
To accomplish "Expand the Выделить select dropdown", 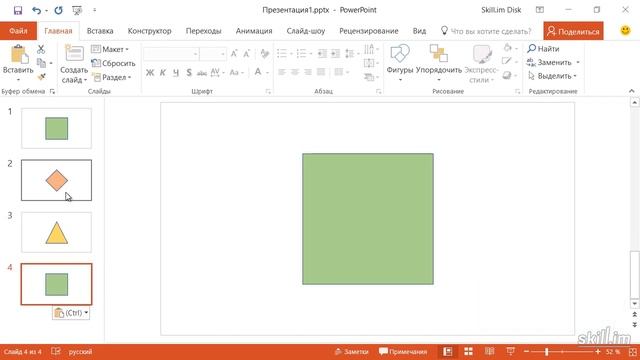I will tap(575, 76).
